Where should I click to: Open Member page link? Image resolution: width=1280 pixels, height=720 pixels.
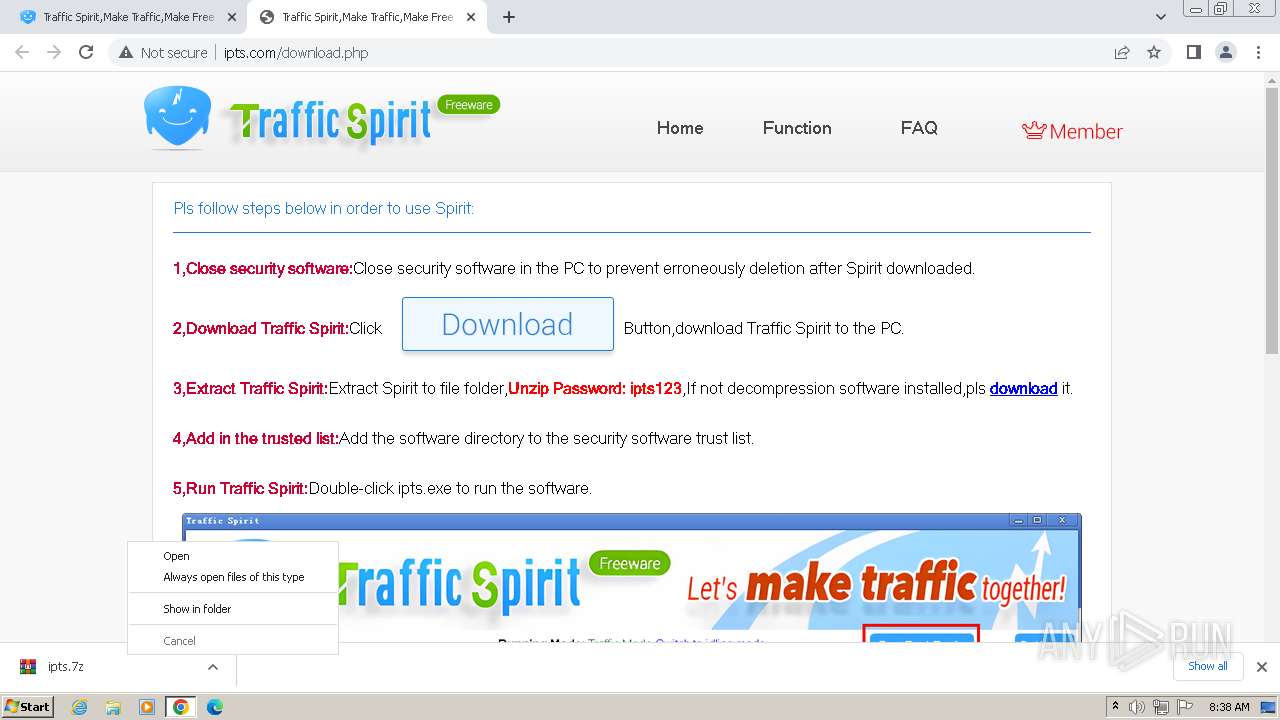pyautogui.click(x=1072, y=131)
